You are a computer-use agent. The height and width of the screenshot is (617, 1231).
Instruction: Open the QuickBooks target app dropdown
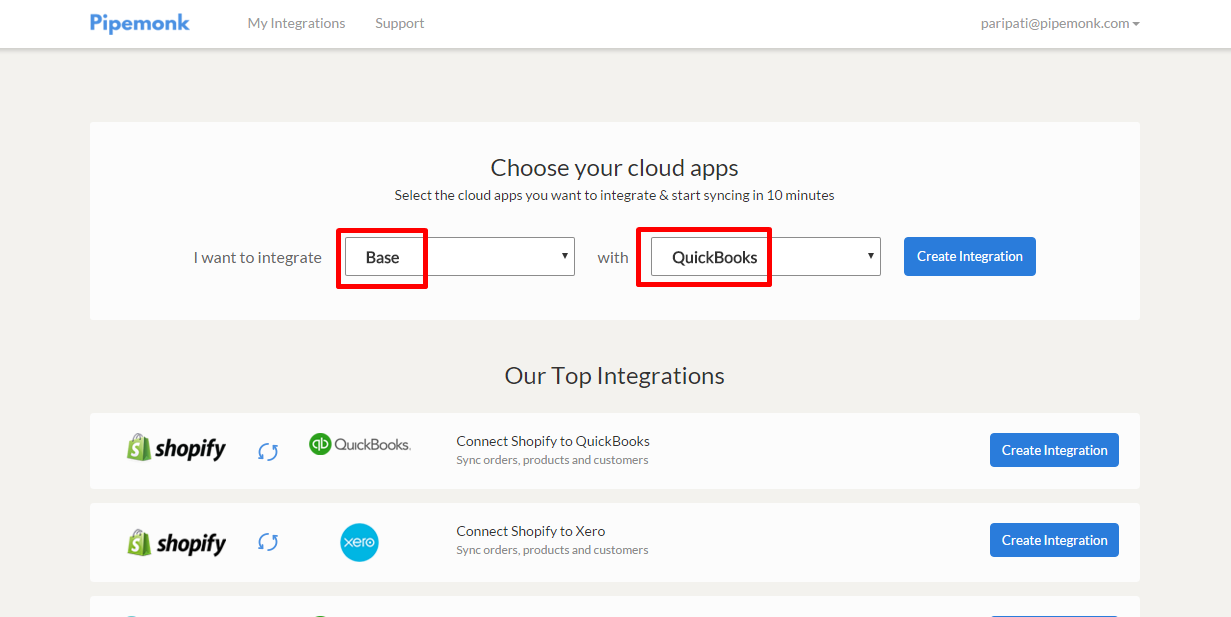click(x=766, y=257)
